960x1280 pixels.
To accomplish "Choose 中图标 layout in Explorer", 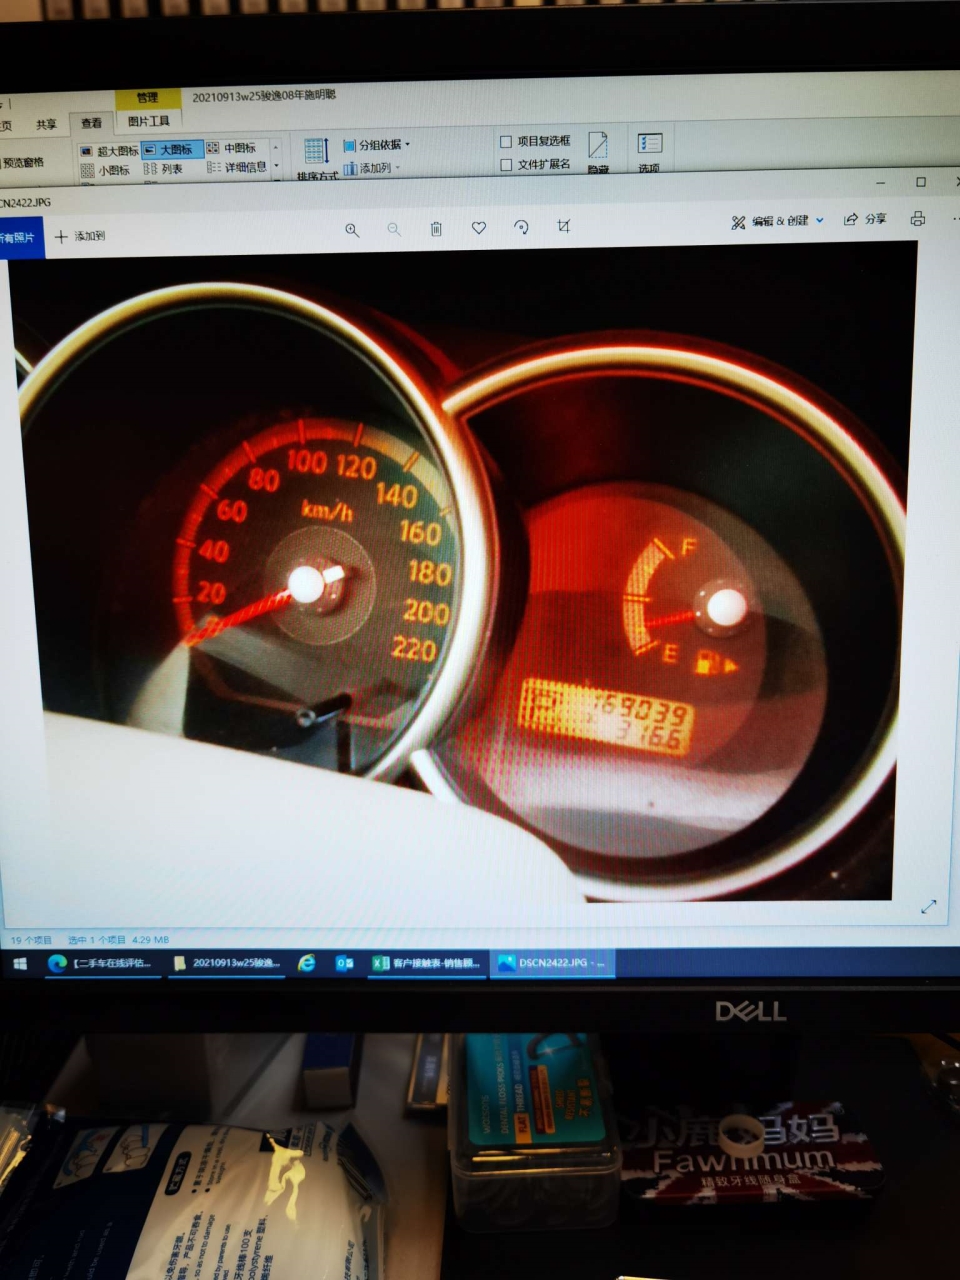I will point(233,148).
